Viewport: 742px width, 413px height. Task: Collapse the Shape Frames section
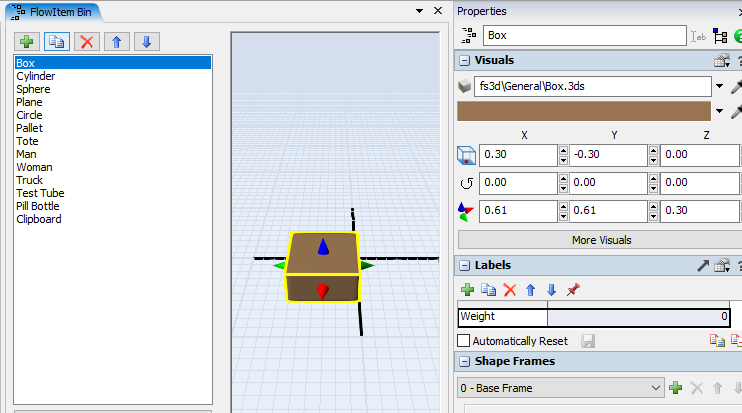tap(465, 361)
